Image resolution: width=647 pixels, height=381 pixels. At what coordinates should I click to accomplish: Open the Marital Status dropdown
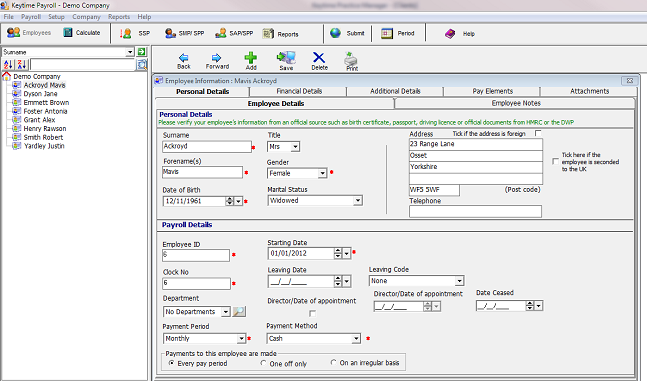tap(358, 201)
